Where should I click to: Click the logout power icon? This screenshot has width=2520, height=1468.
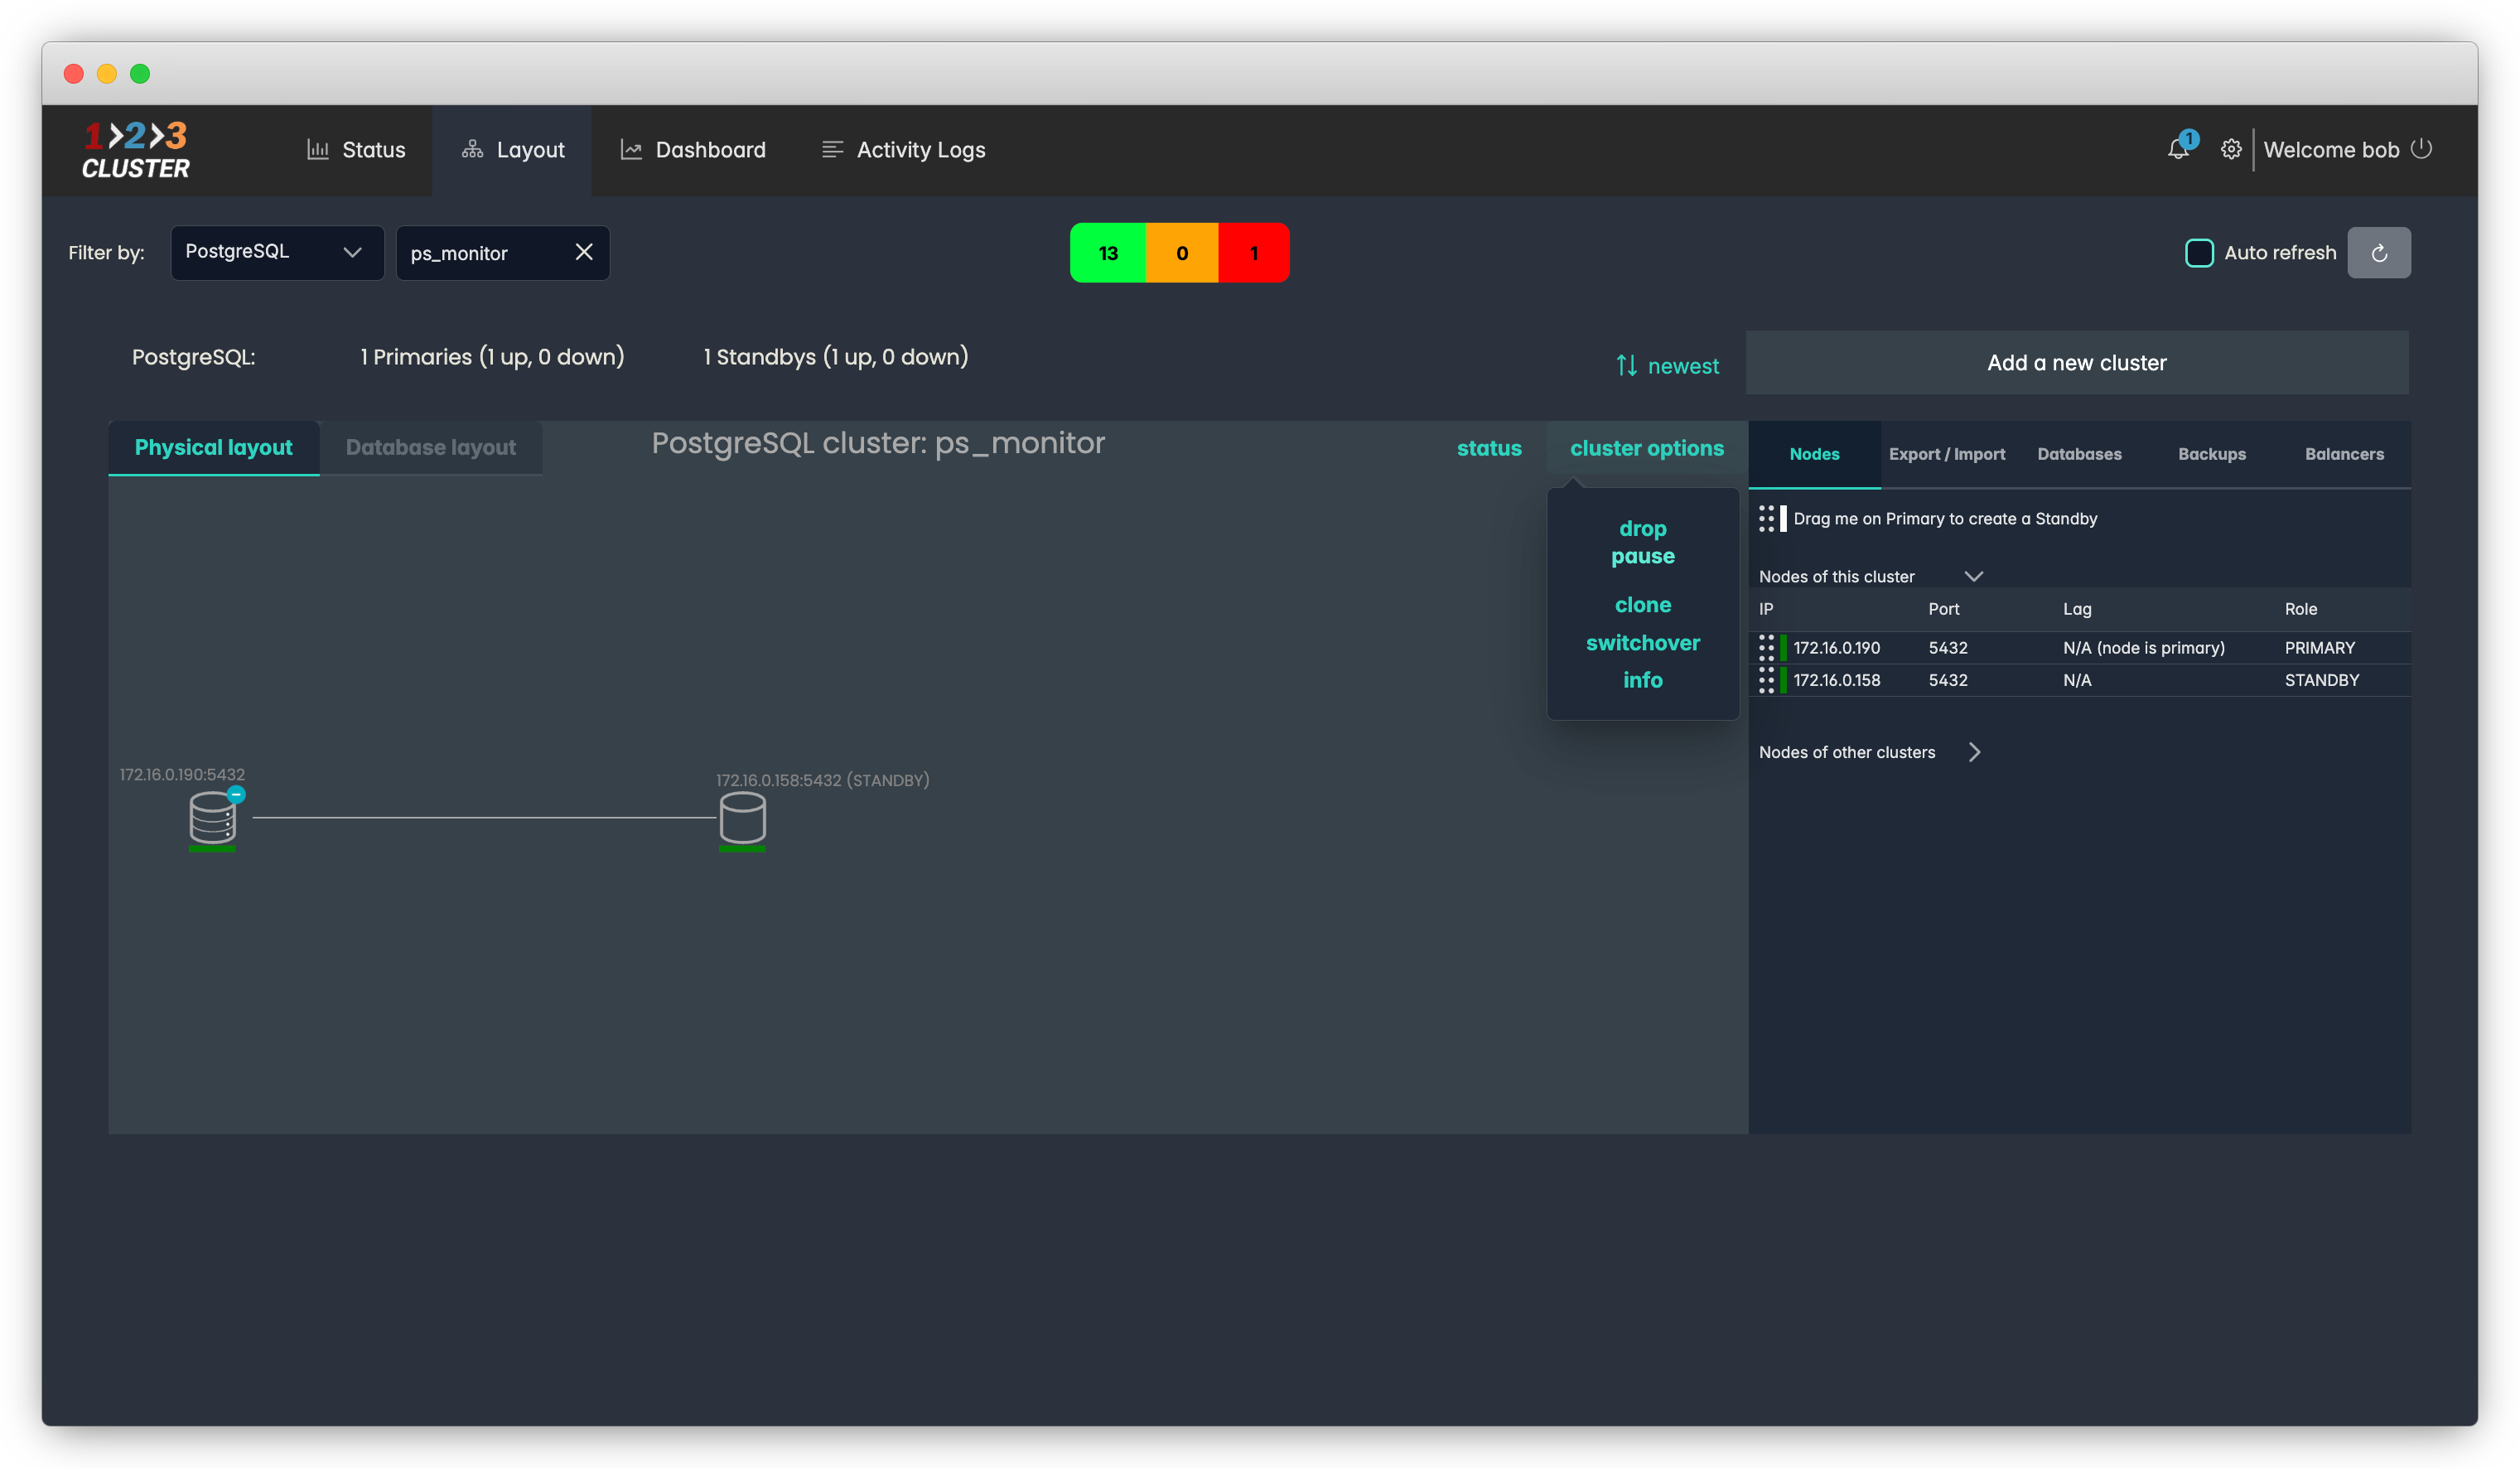pos(2421,149)
